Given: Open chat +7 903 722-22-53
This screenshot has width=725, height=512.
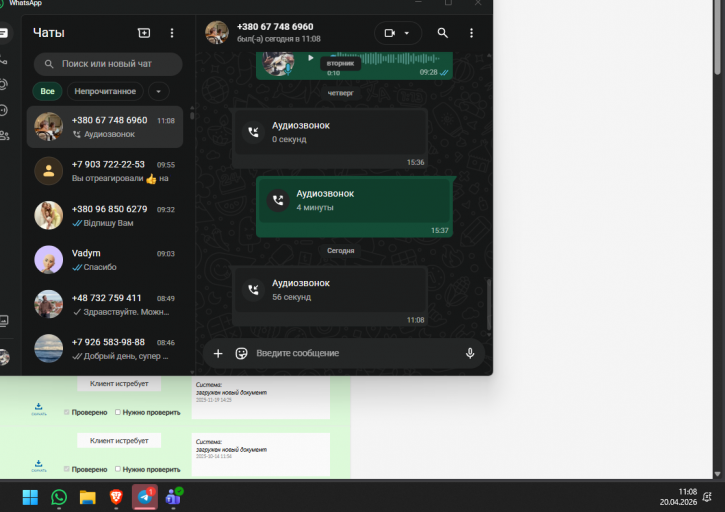Looking at the screenshot, I should [105, 171].
